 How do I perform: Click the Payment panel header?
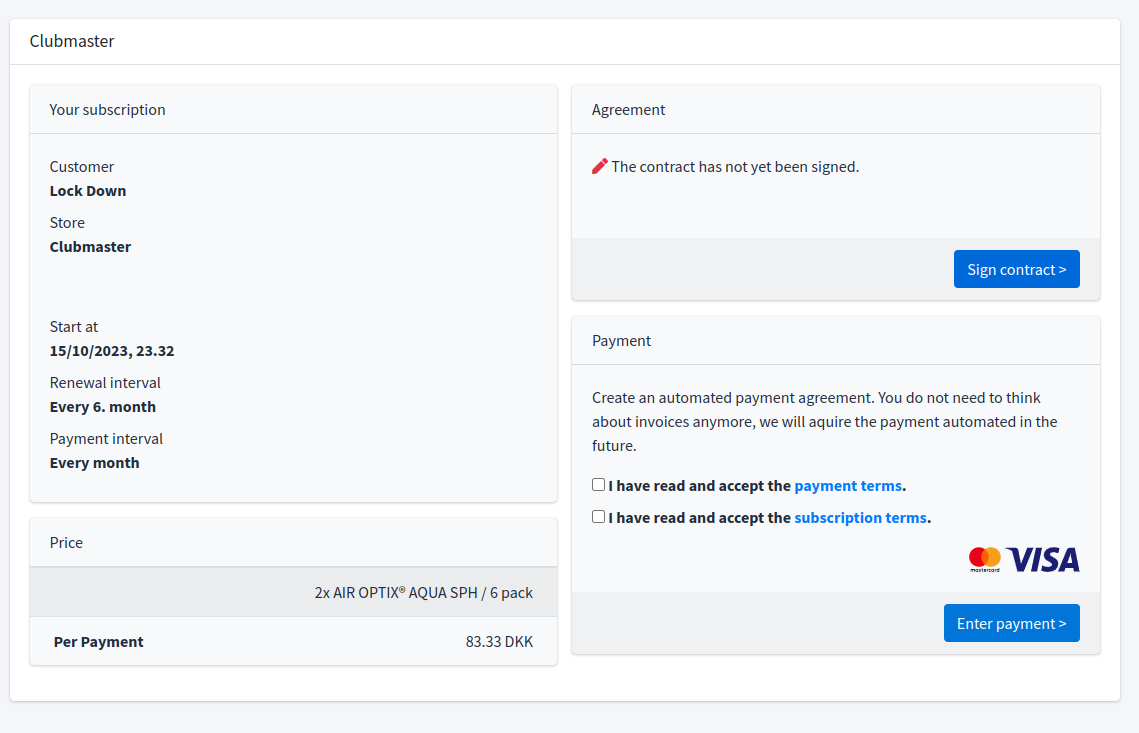click(621, 341)
